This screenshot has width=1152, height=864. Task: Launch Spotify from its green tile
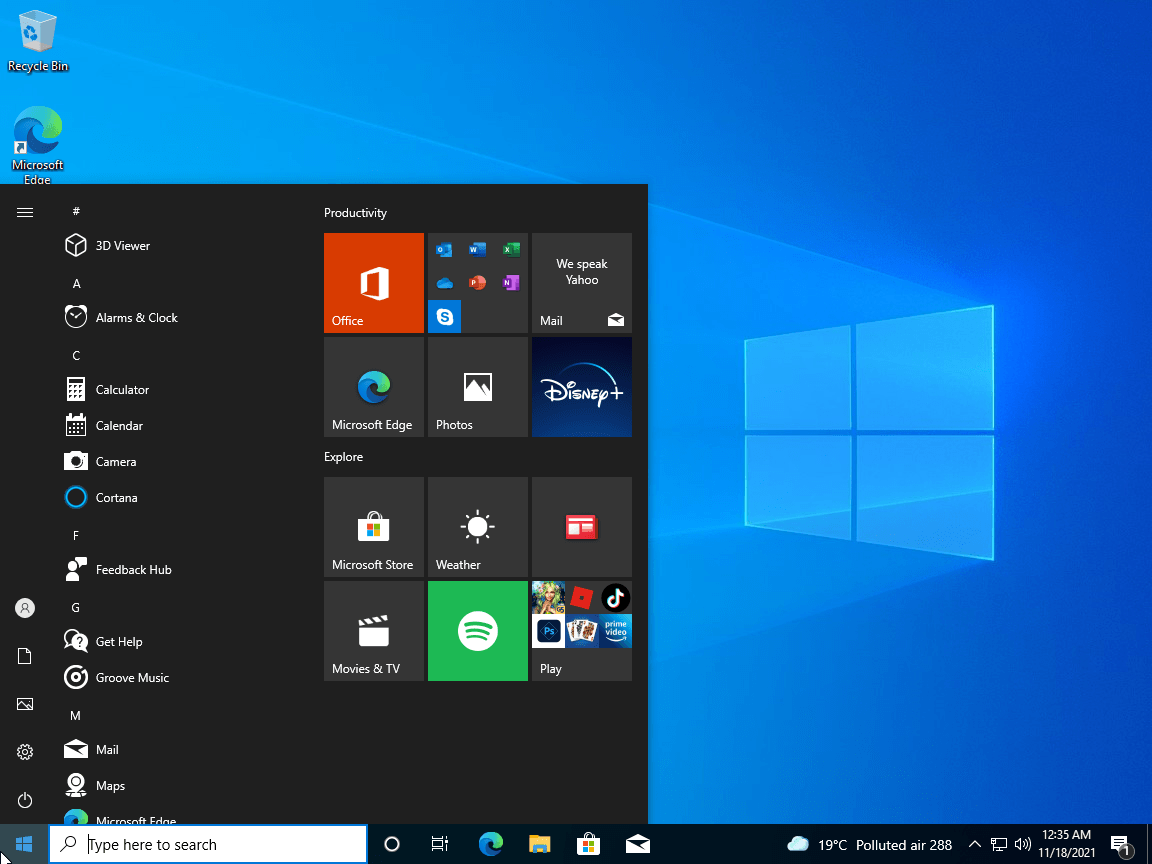(477, 631)
